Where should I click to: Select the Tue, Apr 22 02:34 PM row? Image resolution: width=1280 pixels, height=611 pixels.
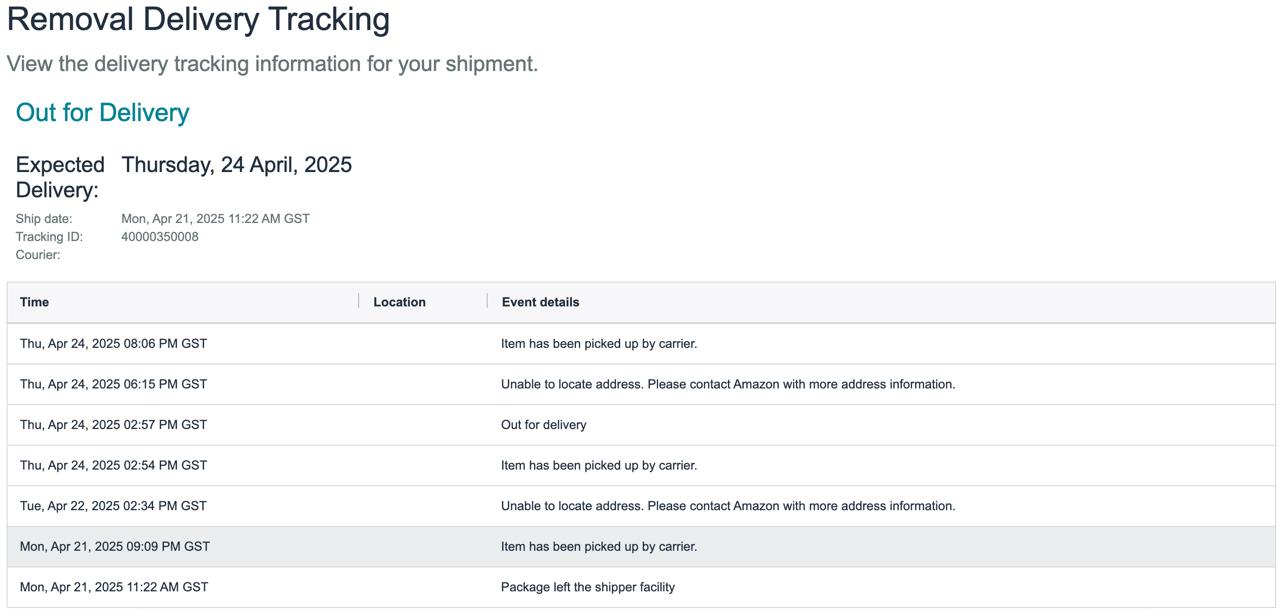point(641,506)
